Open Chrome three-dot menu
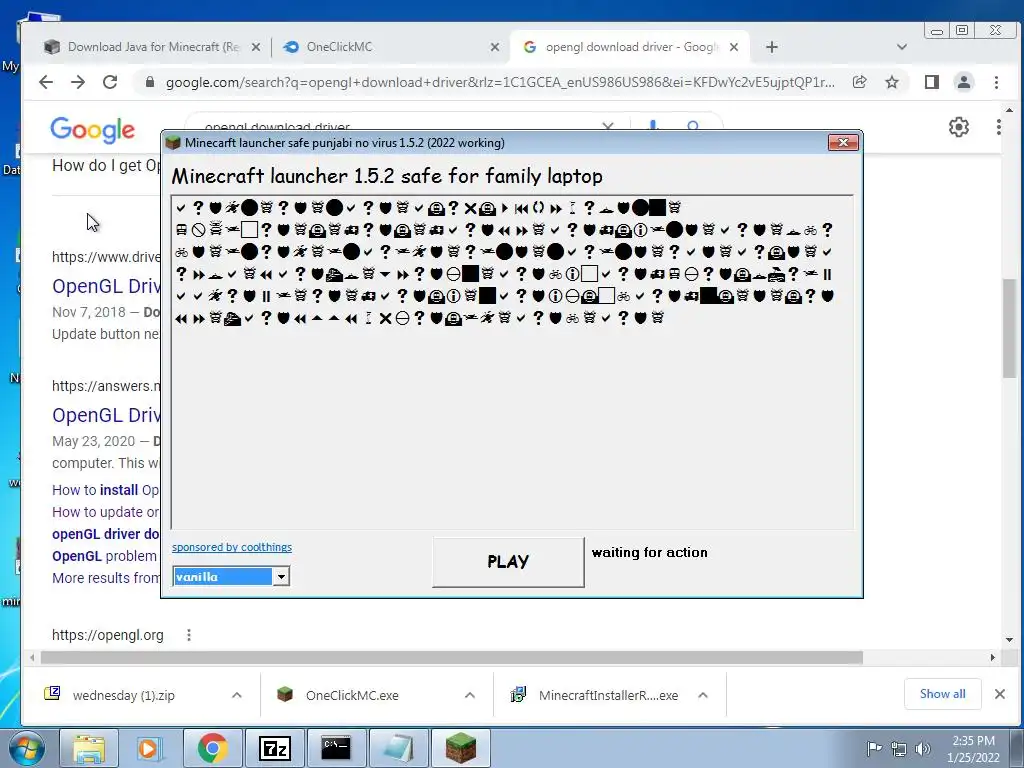The height and width of the screenshot is (768, 1024). 996,82
